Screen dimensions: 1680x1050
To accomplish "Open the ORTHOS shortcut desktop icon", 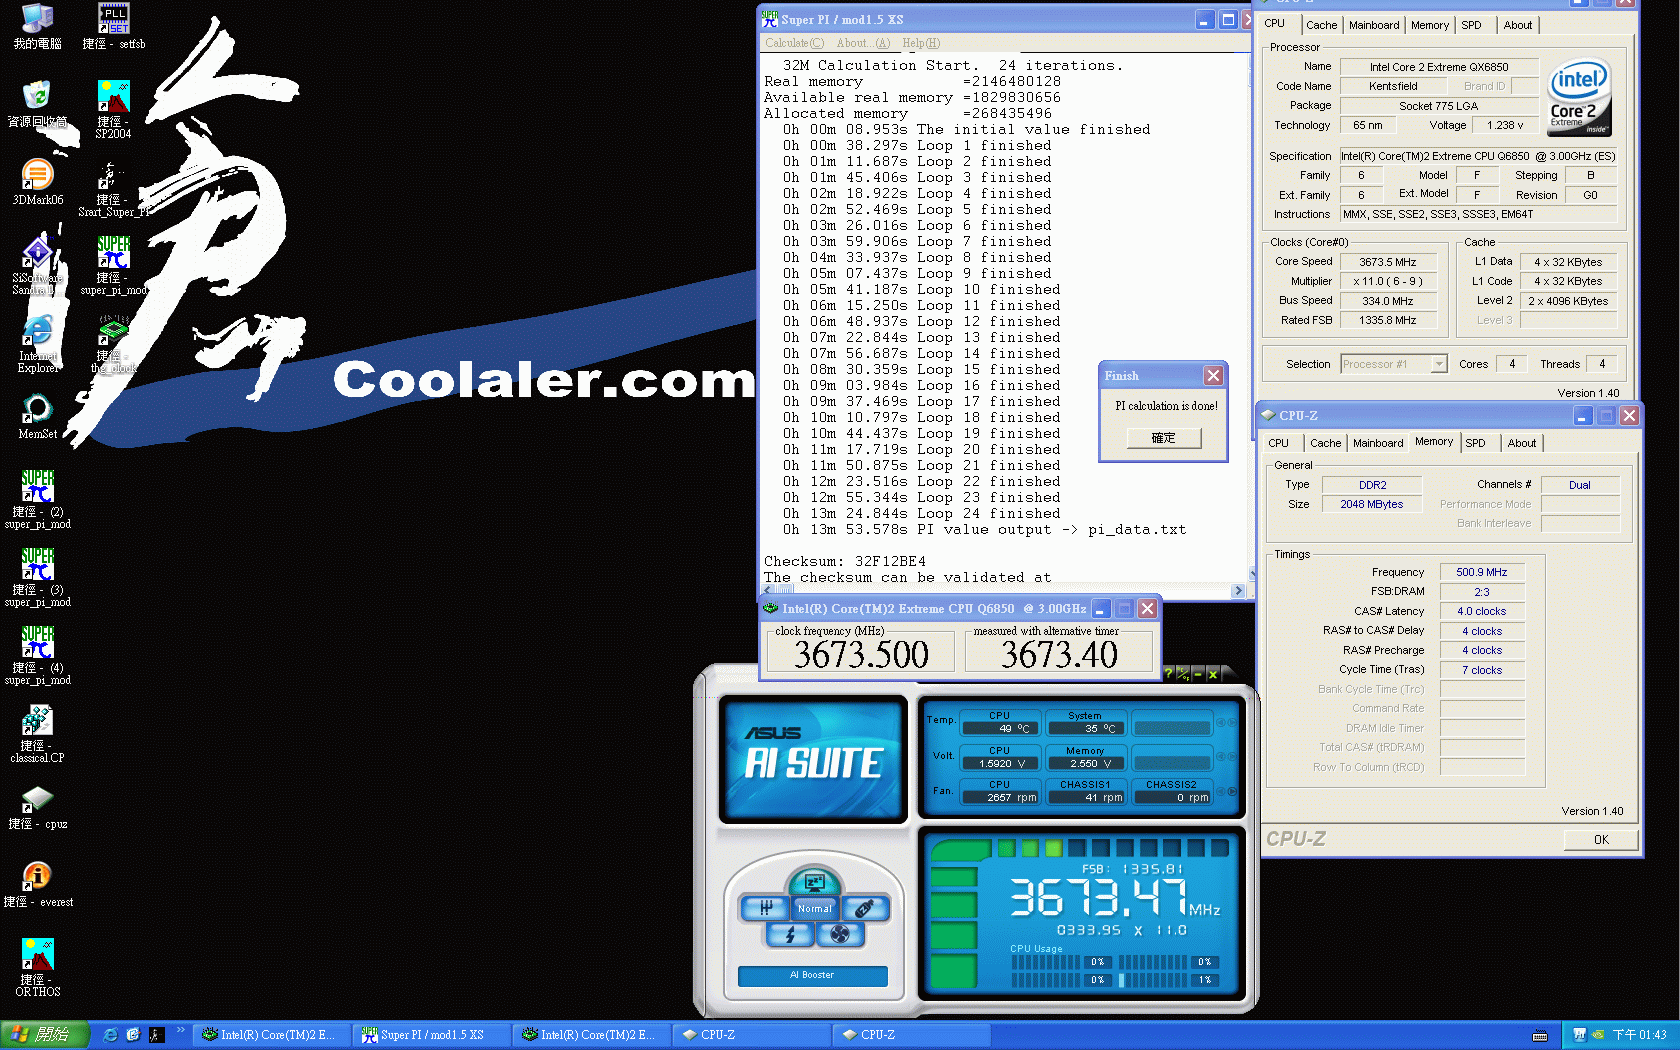I will point(37,967).
